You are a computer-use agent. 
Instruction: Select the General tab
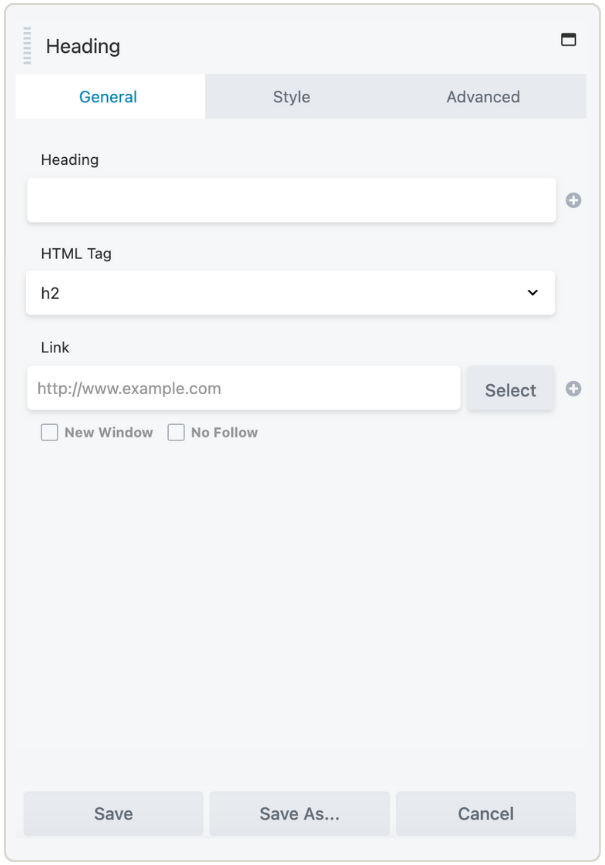point(110,97)
